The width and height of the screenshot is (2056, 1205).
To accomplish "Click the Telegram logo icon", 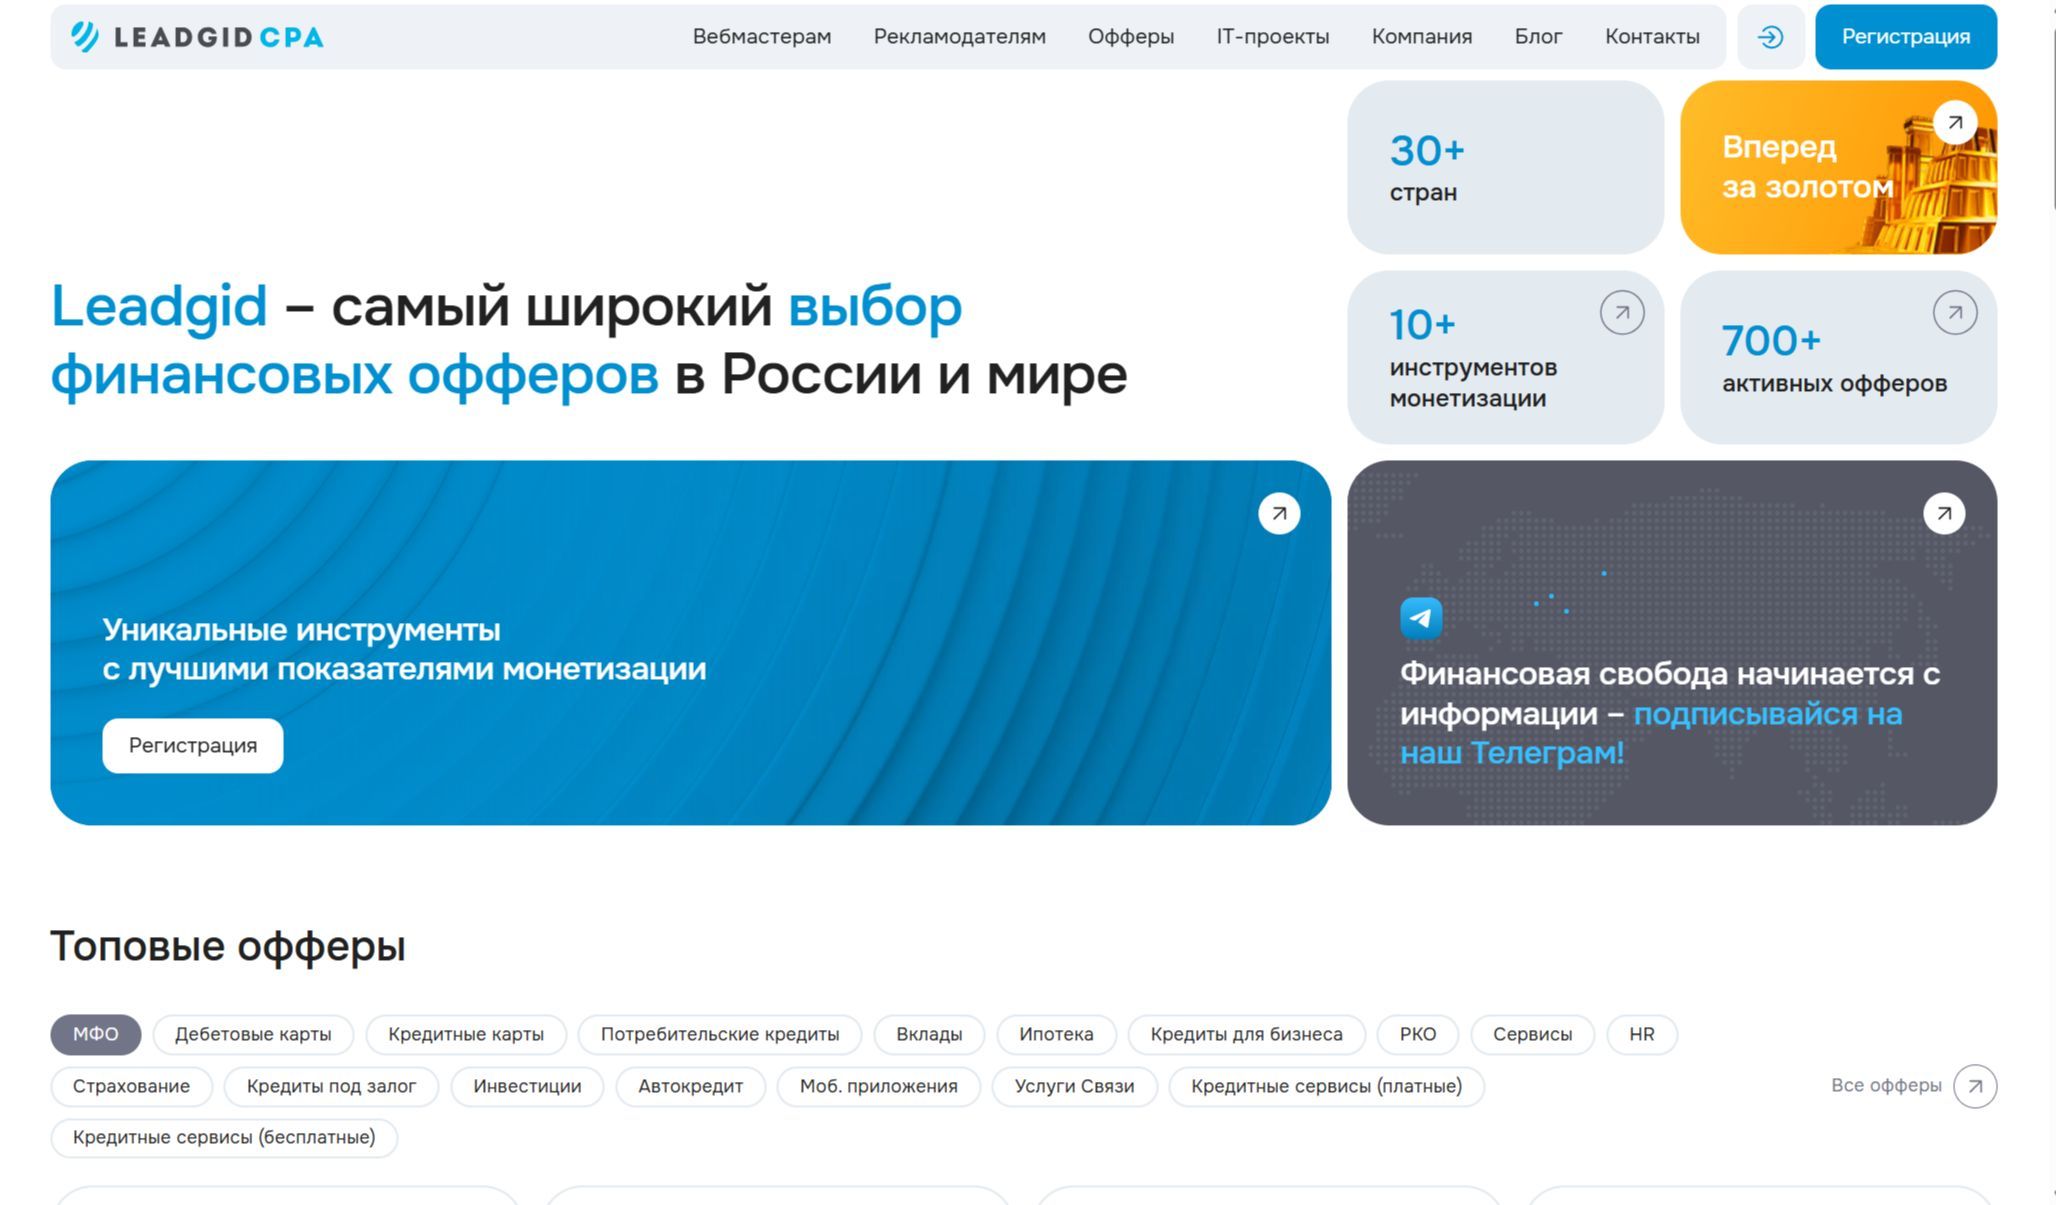I will click(1421, 618).
